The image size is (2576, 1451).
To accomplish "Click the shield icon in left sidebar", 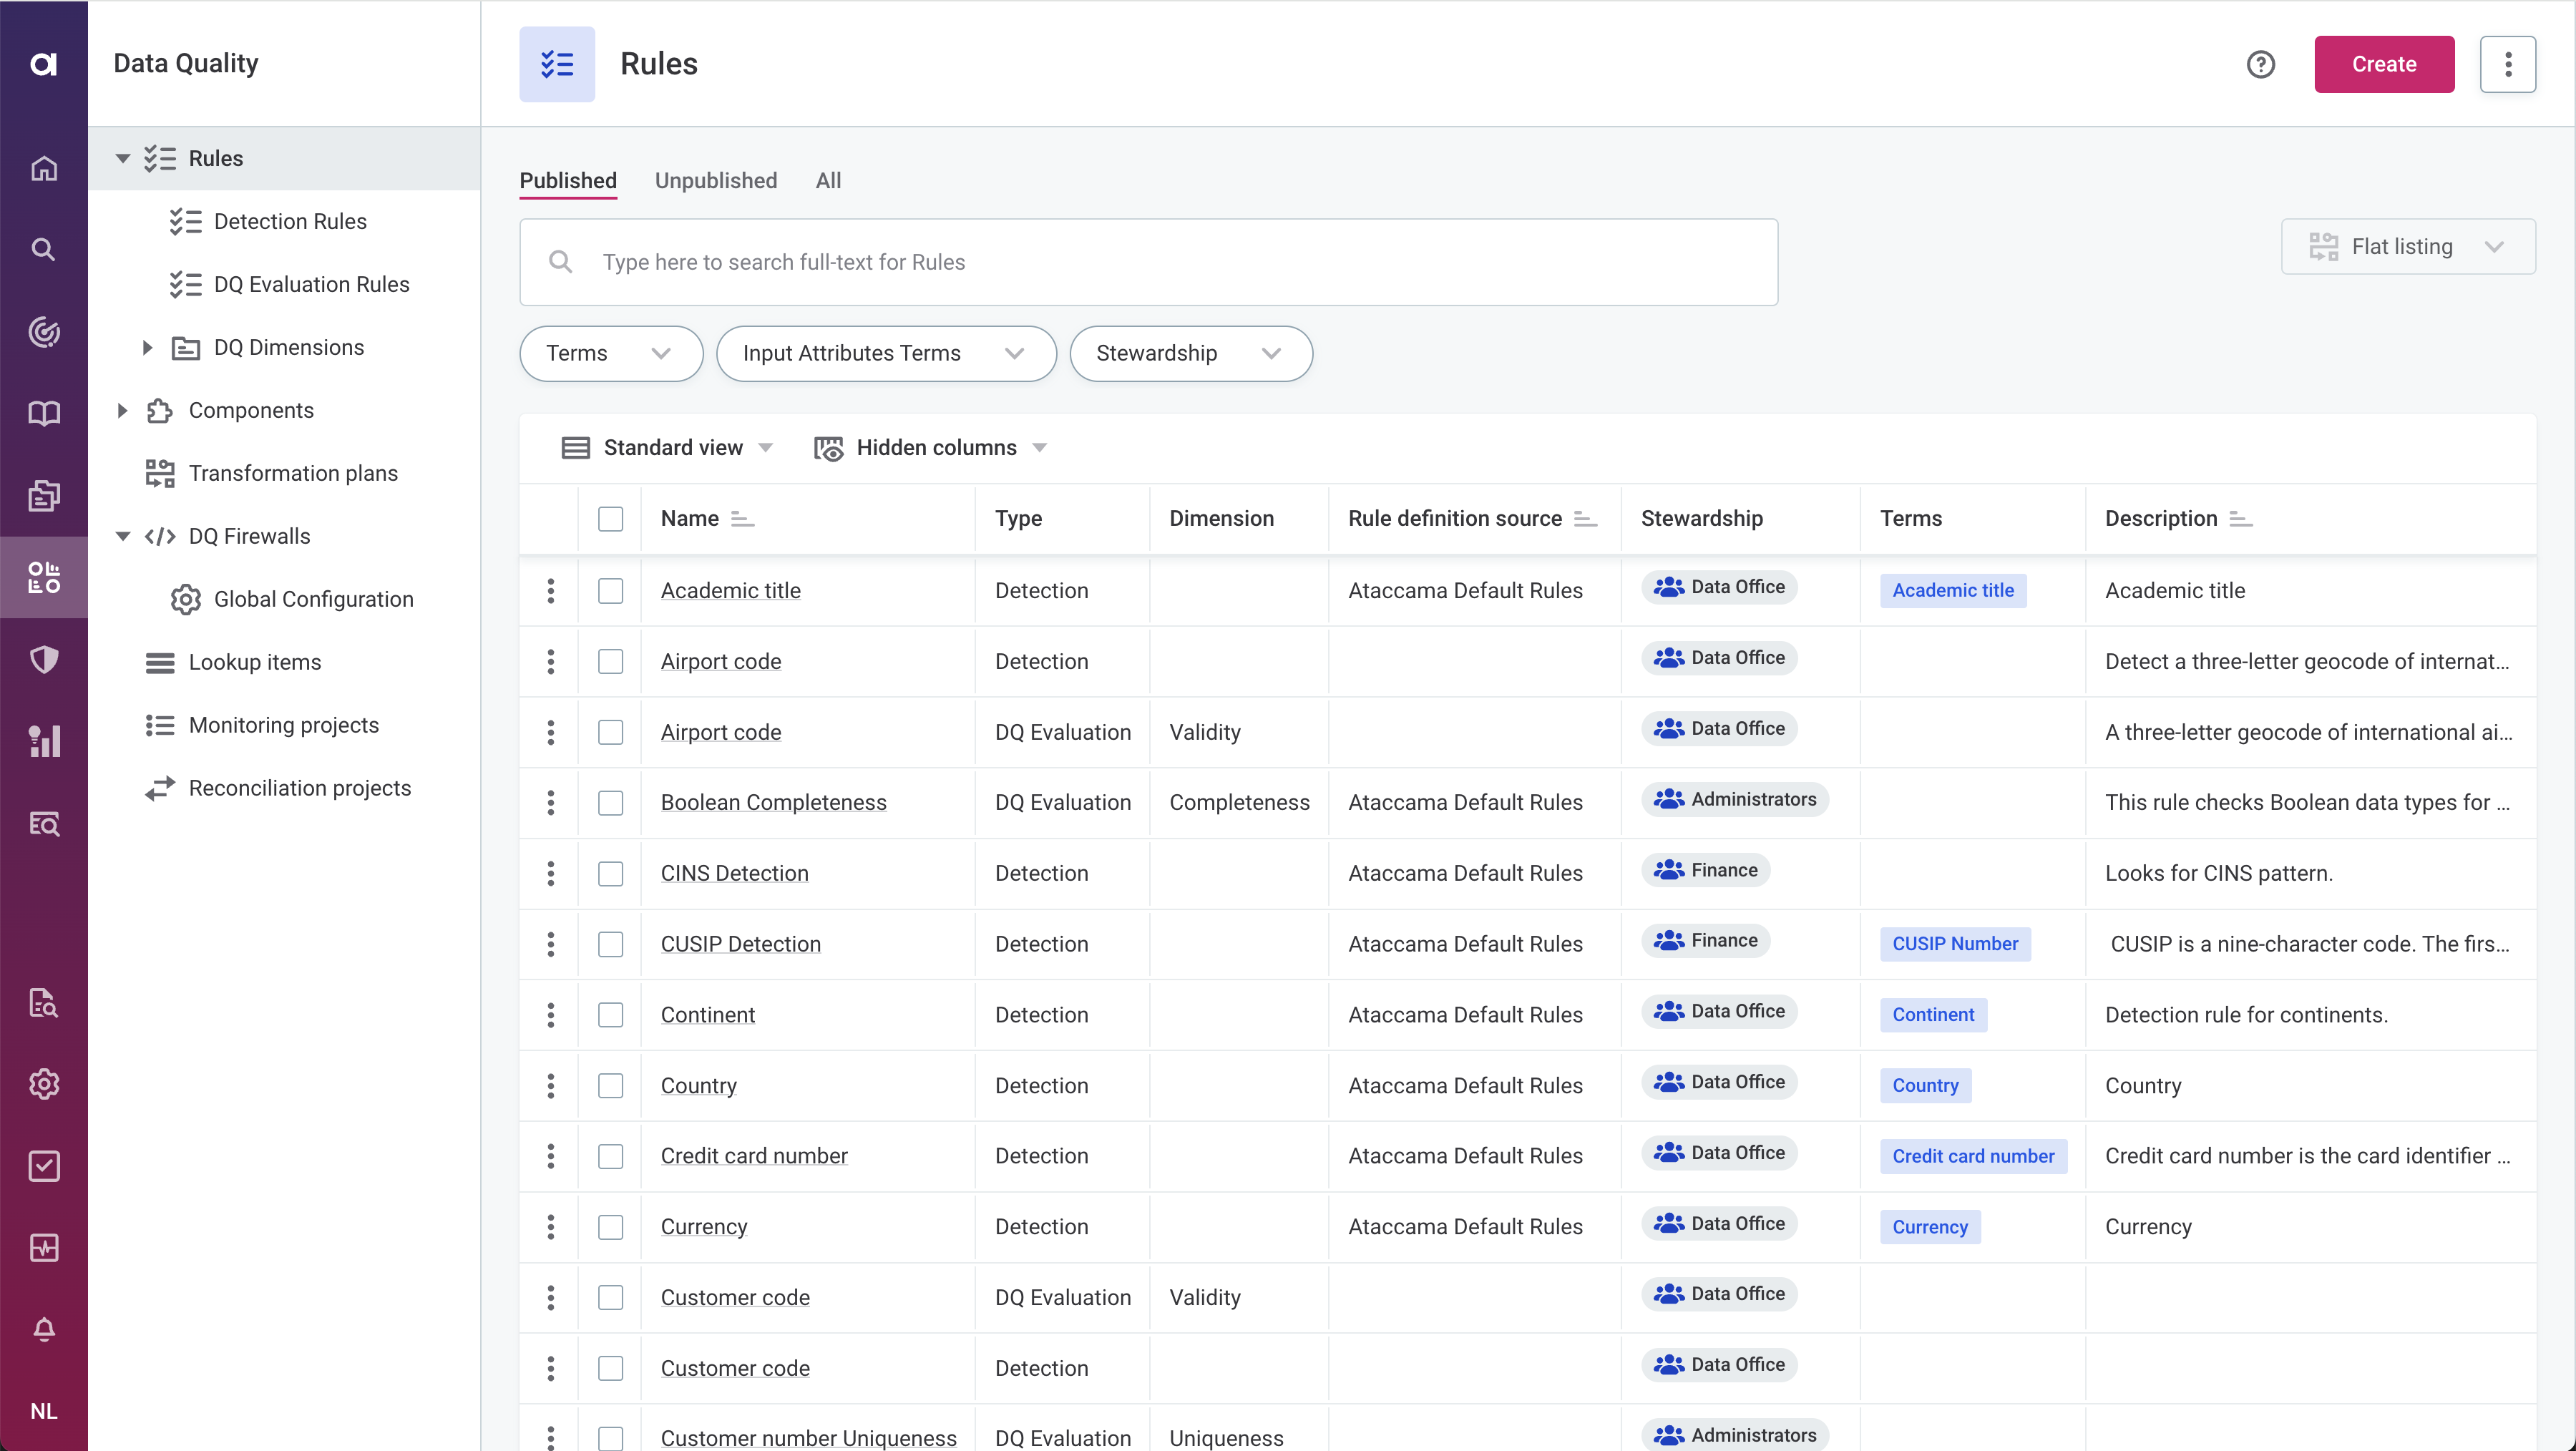I will [43, 659].
